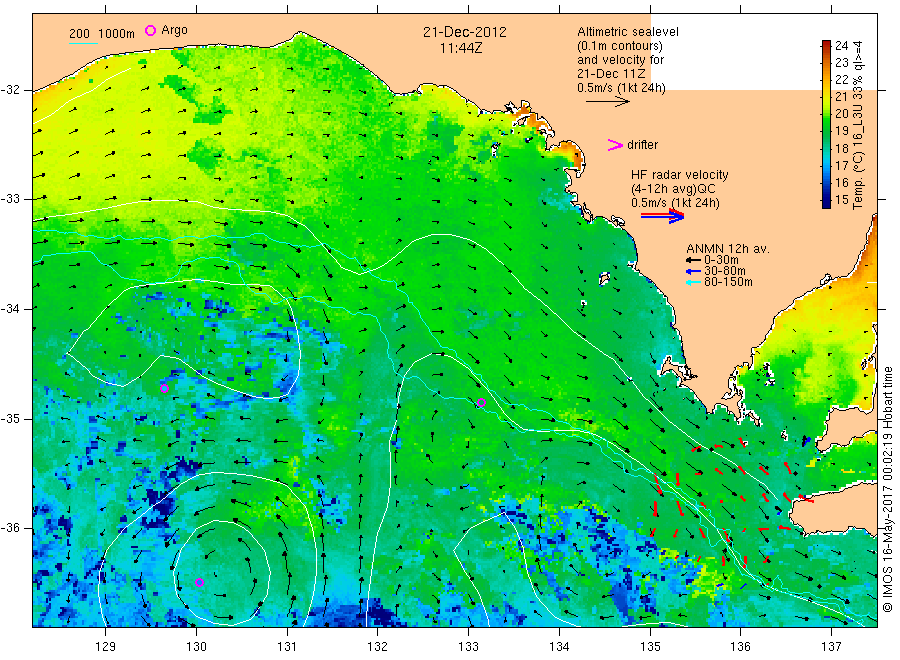
Task: Click the cyan line under the 200 label
Action: click(x=83, y=42)
